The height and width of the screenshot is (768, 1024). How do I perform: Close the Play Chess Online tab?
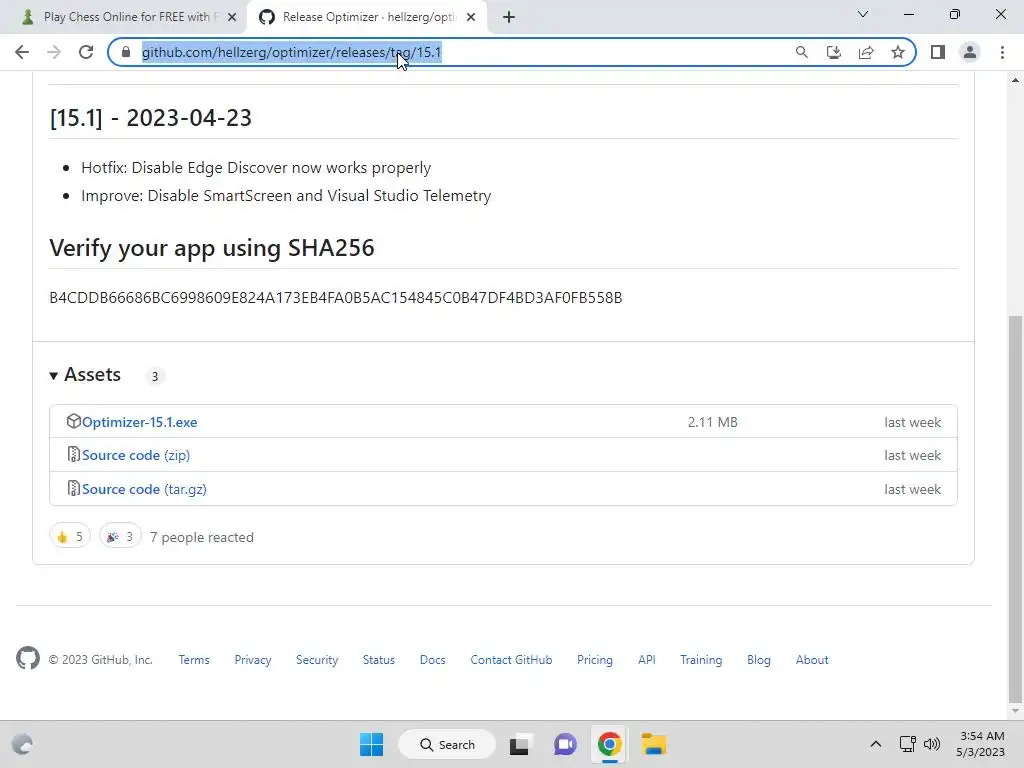pyautogui.click(x=232, y=17)
